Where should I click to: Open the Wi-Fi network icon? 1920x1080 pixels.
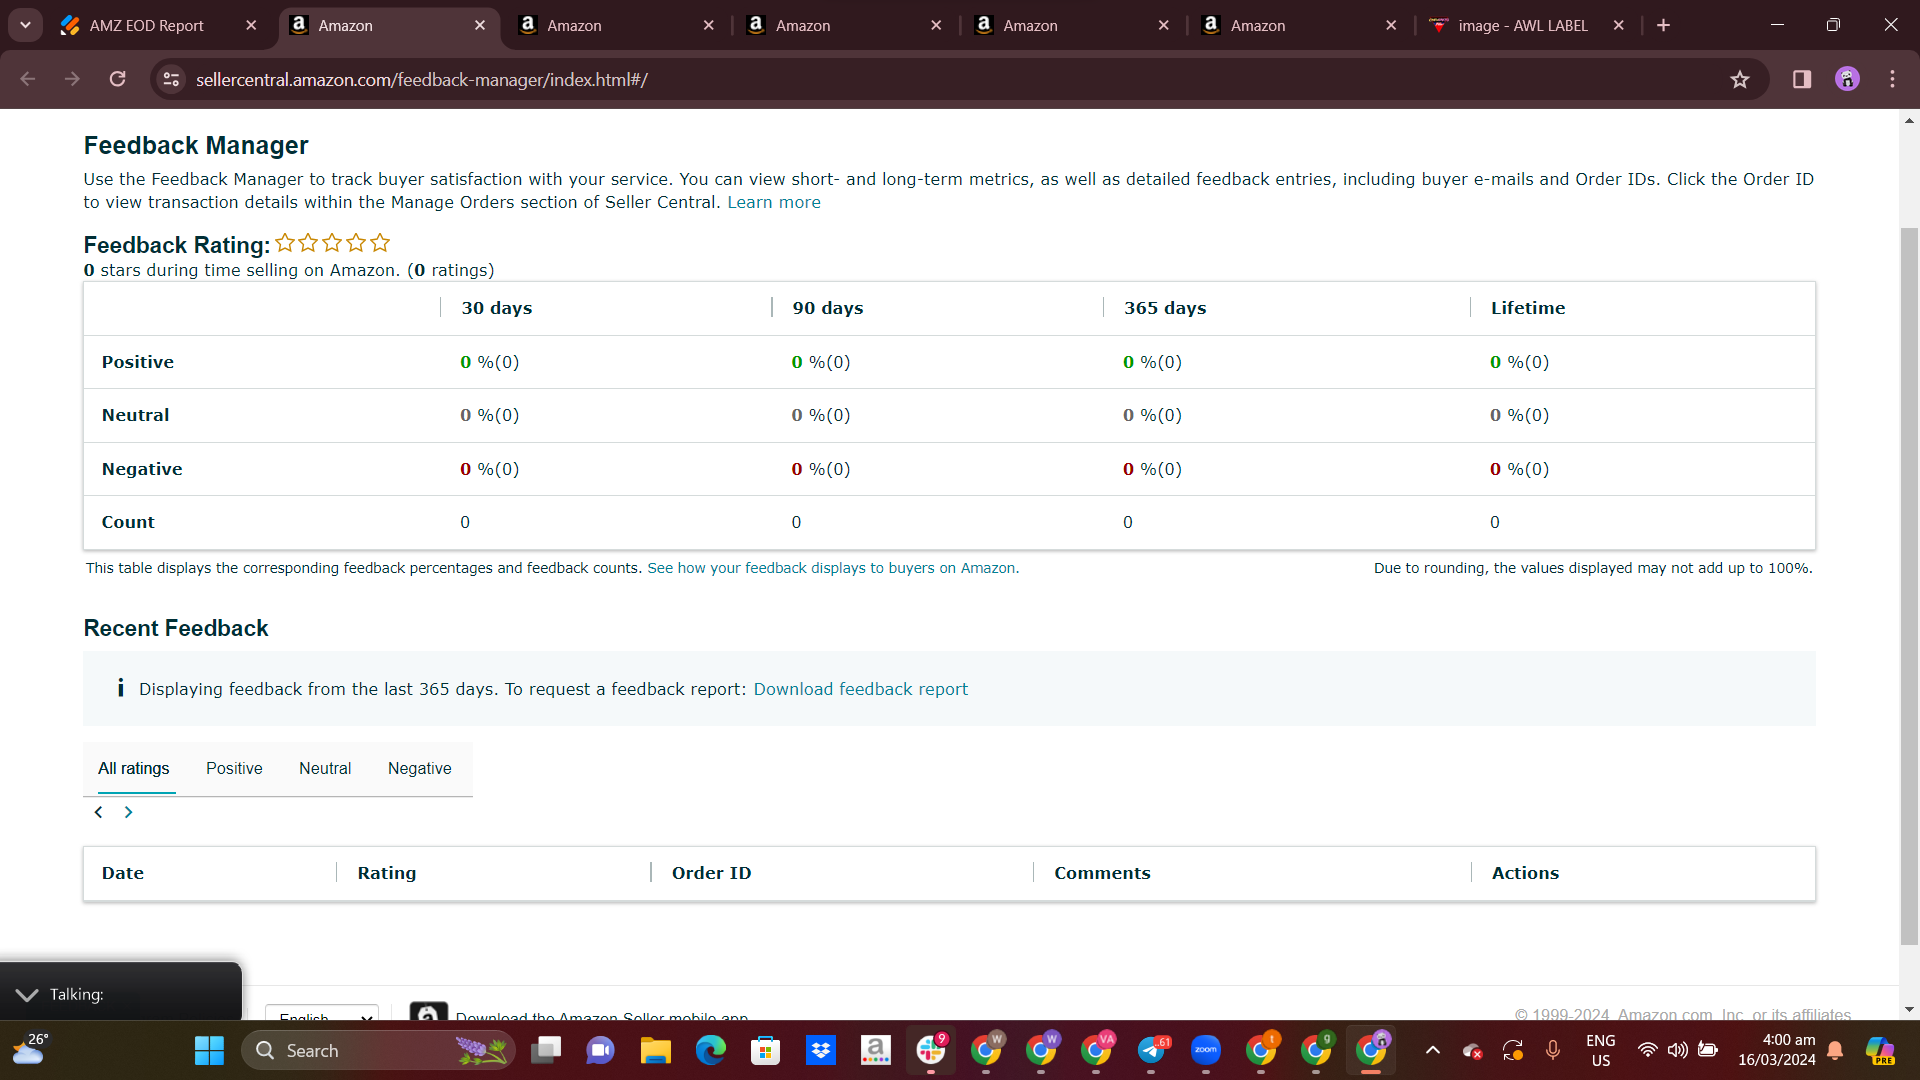coord(1647,1050)
